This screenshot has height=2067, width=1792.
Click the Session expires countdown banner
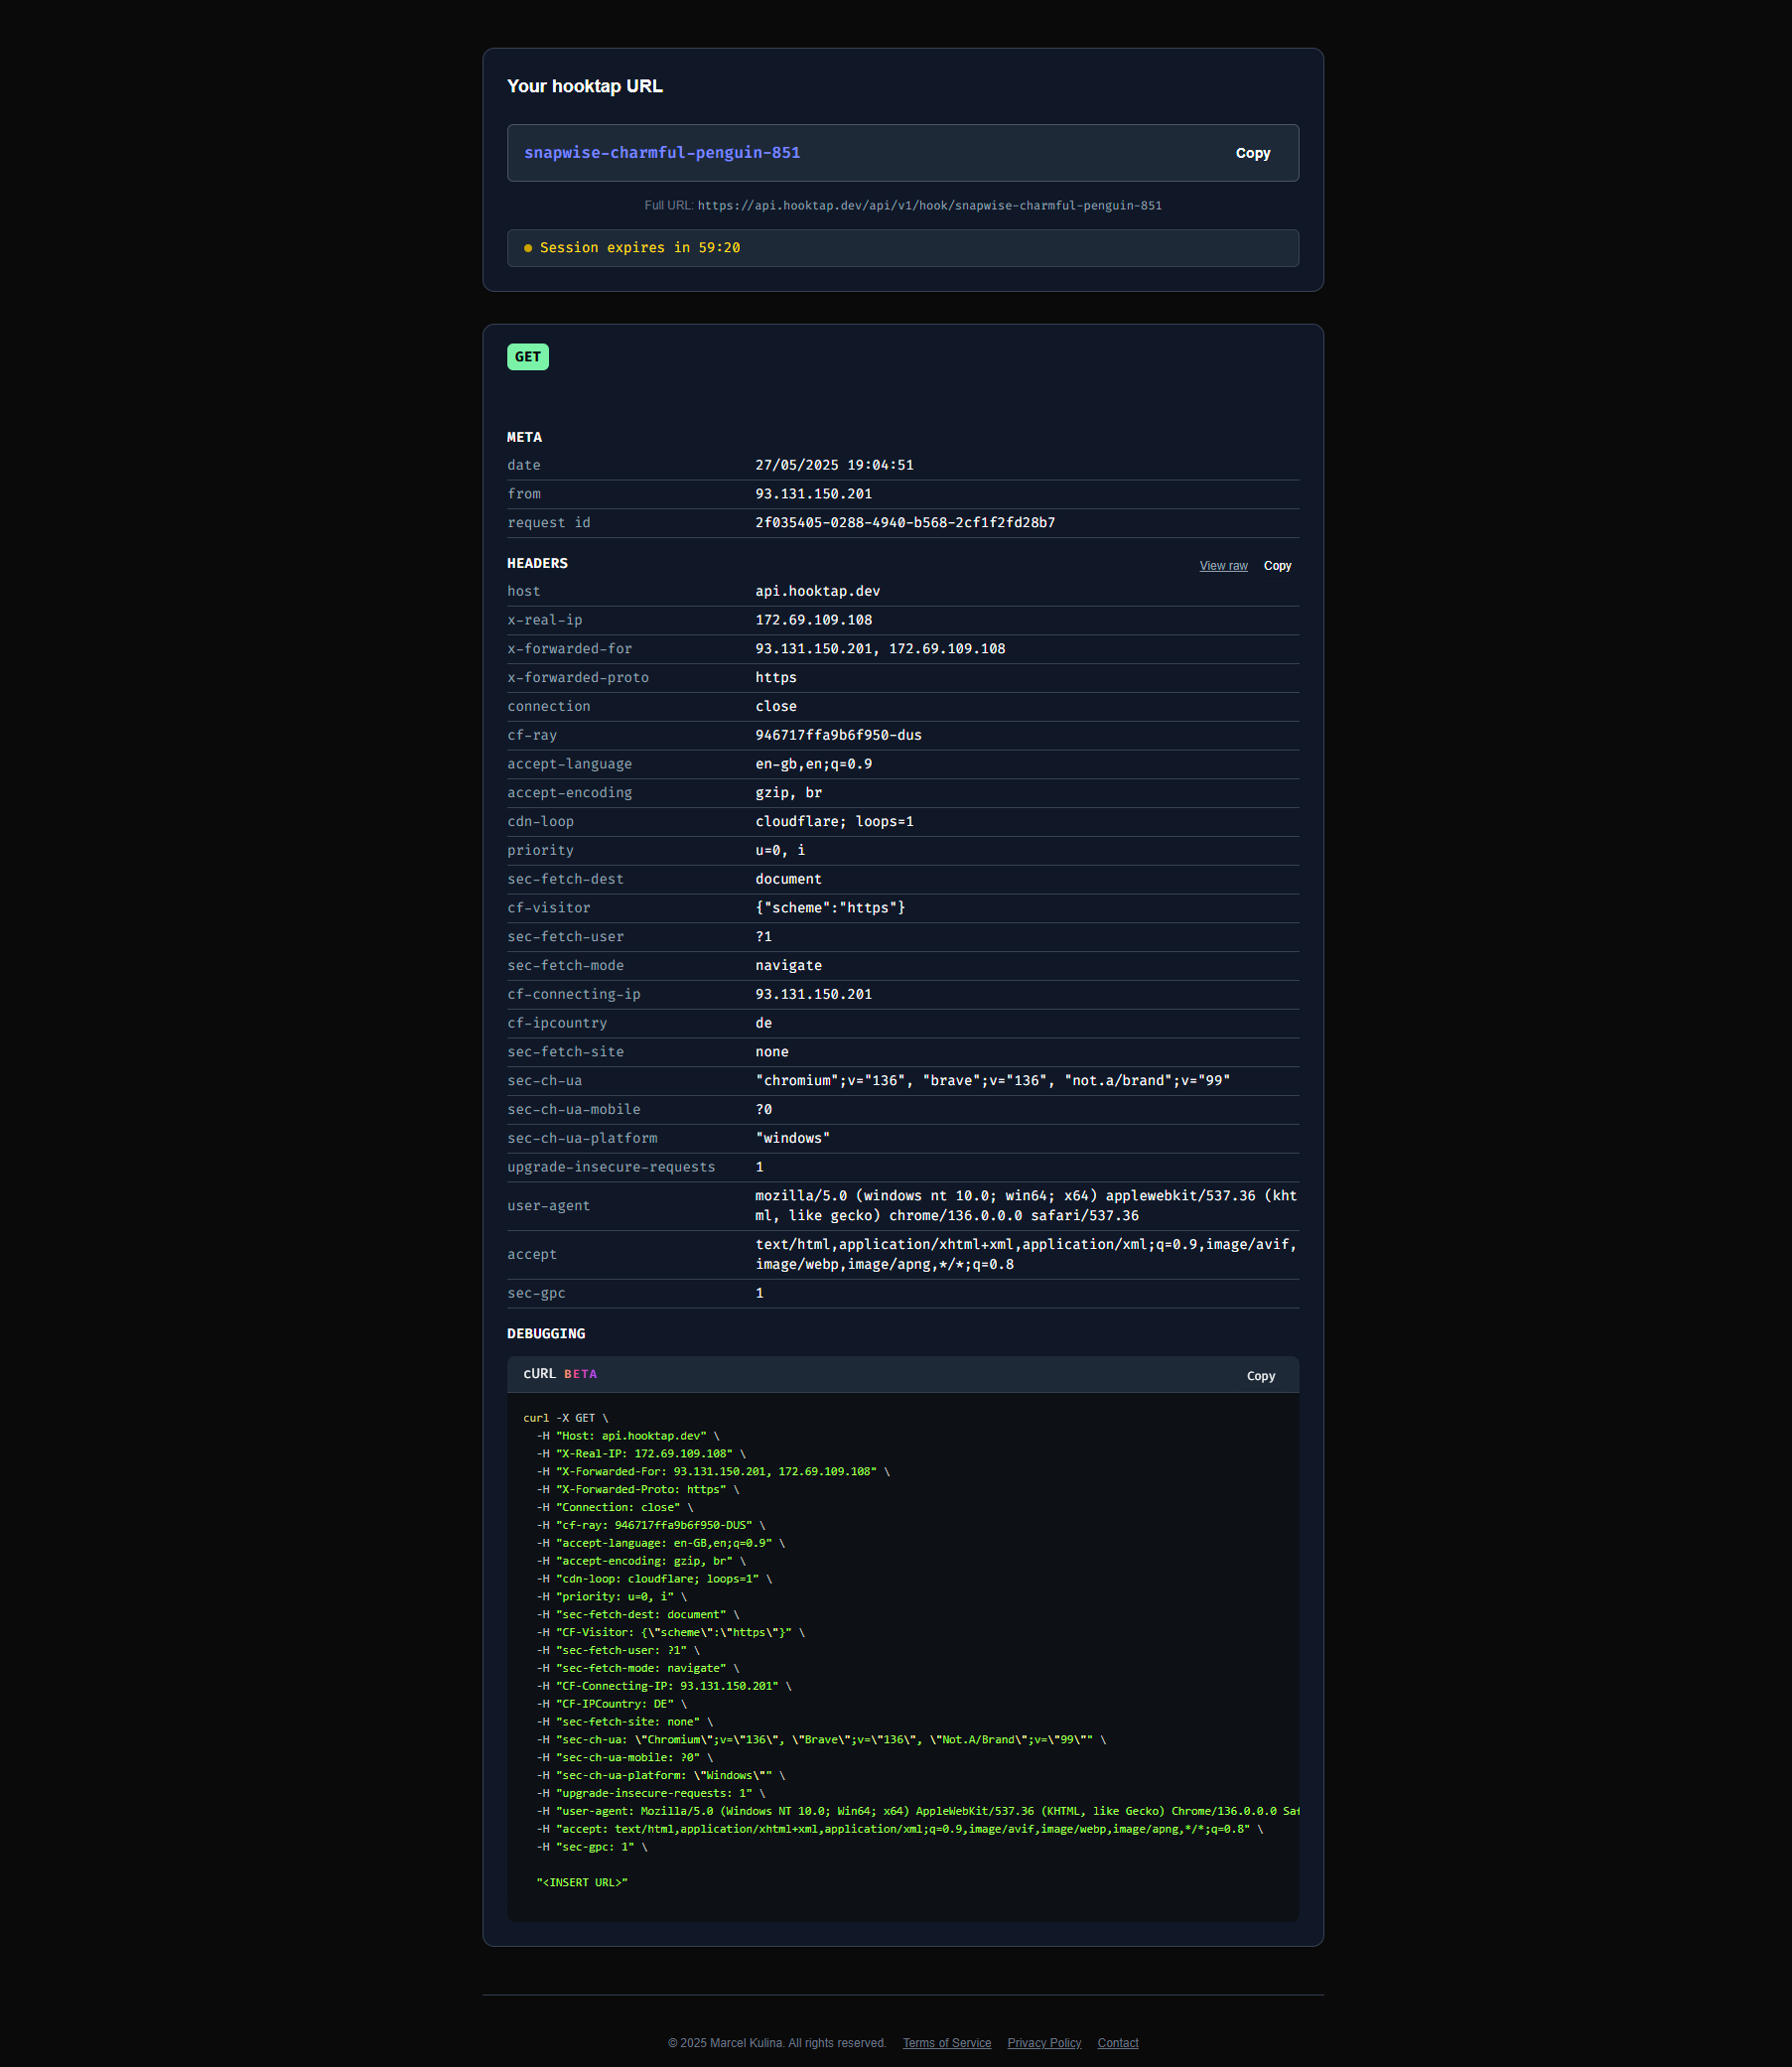902,248
